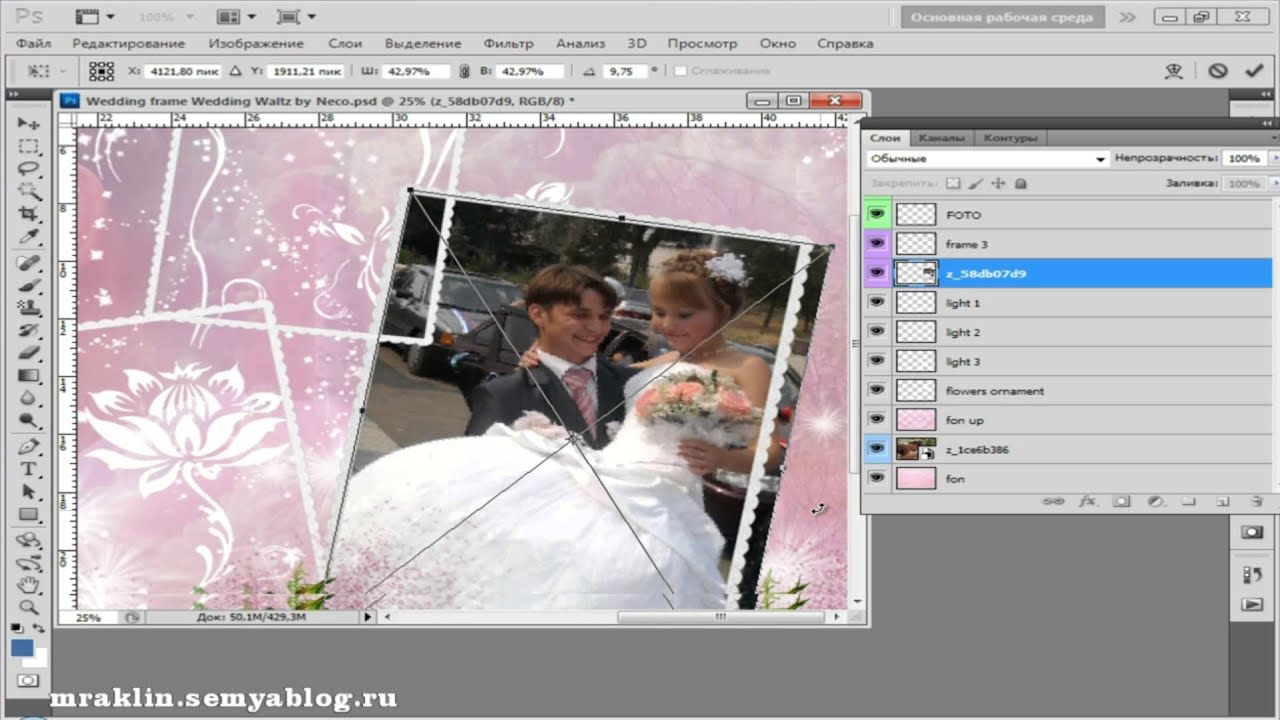Hide the FOTO layer
1280x720 pixels.
(877, 214)
